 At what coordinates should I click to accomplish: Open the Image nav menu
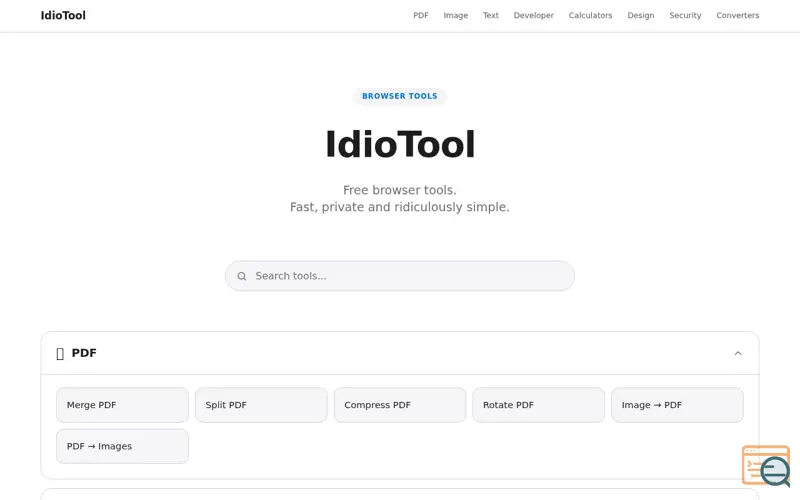coord(456,15)
